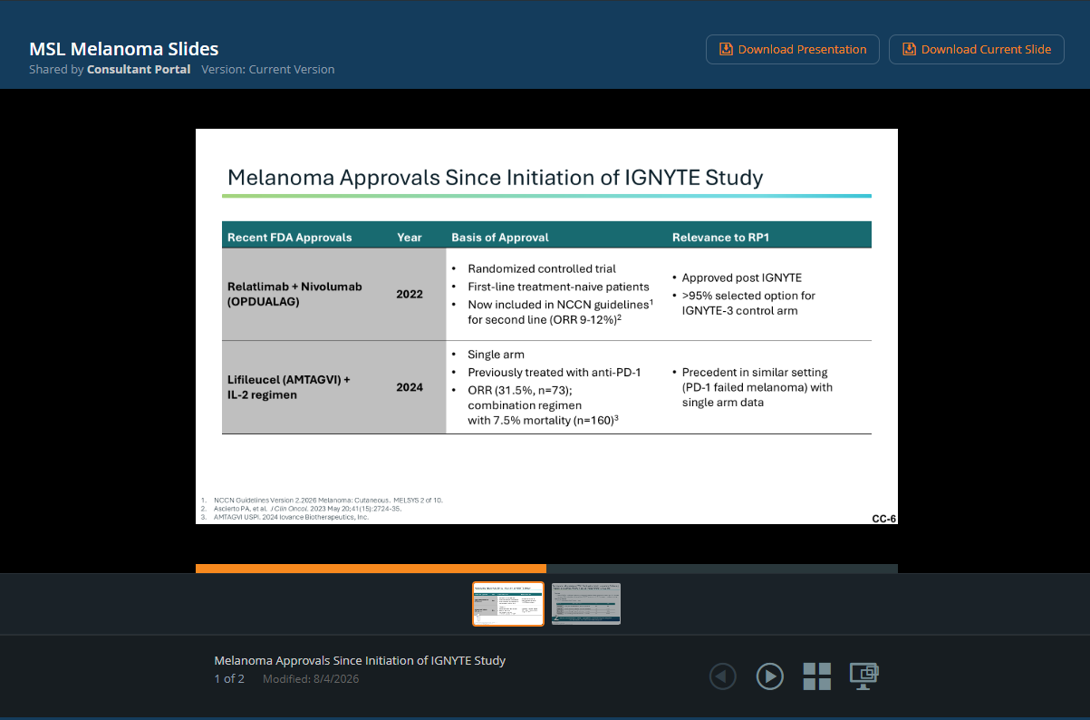Screen dimensions: 1090x720
Task: Click the 'Modified: 8/4/2026' date text
Action: (x=311, y=679)
